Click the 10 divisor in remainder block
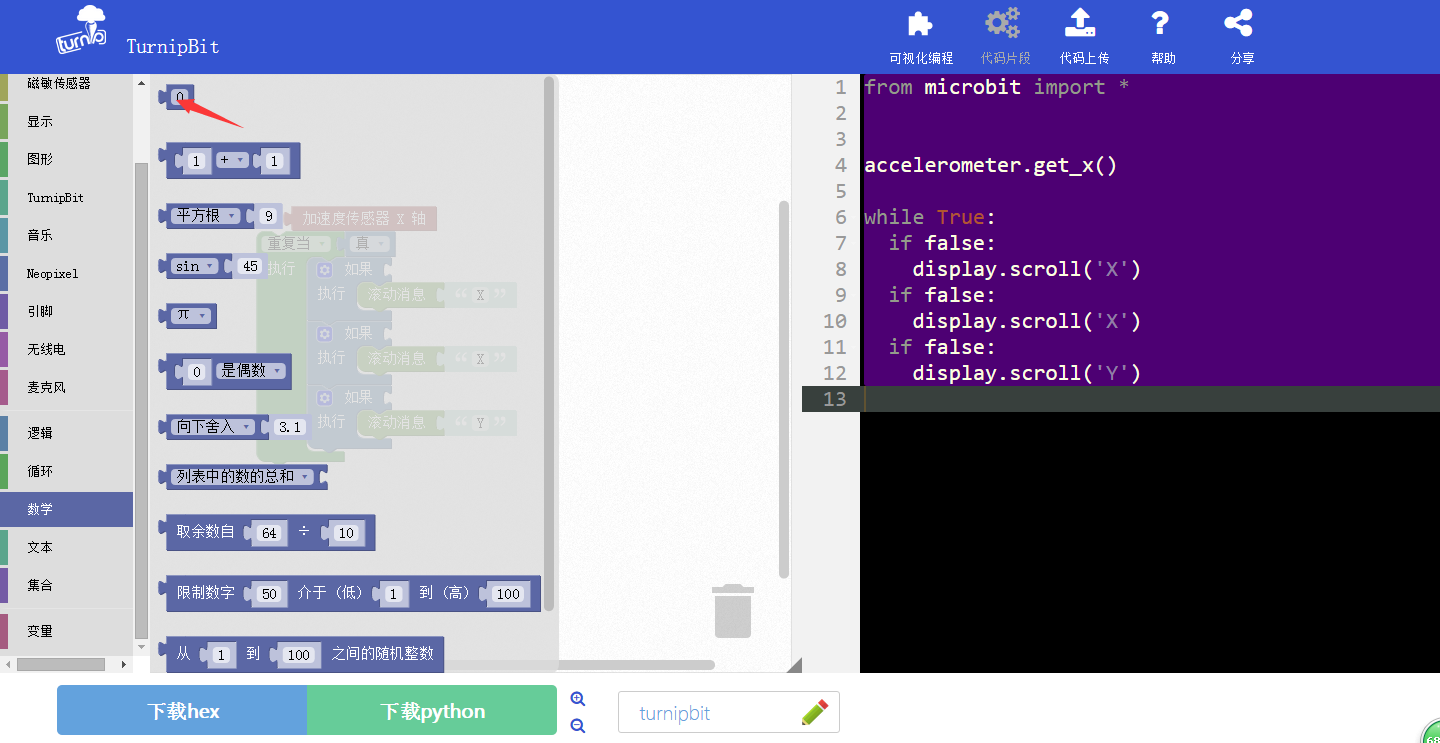Viewport: 1440px width, 743px height. pyautogui.click(x=346, y=533)
